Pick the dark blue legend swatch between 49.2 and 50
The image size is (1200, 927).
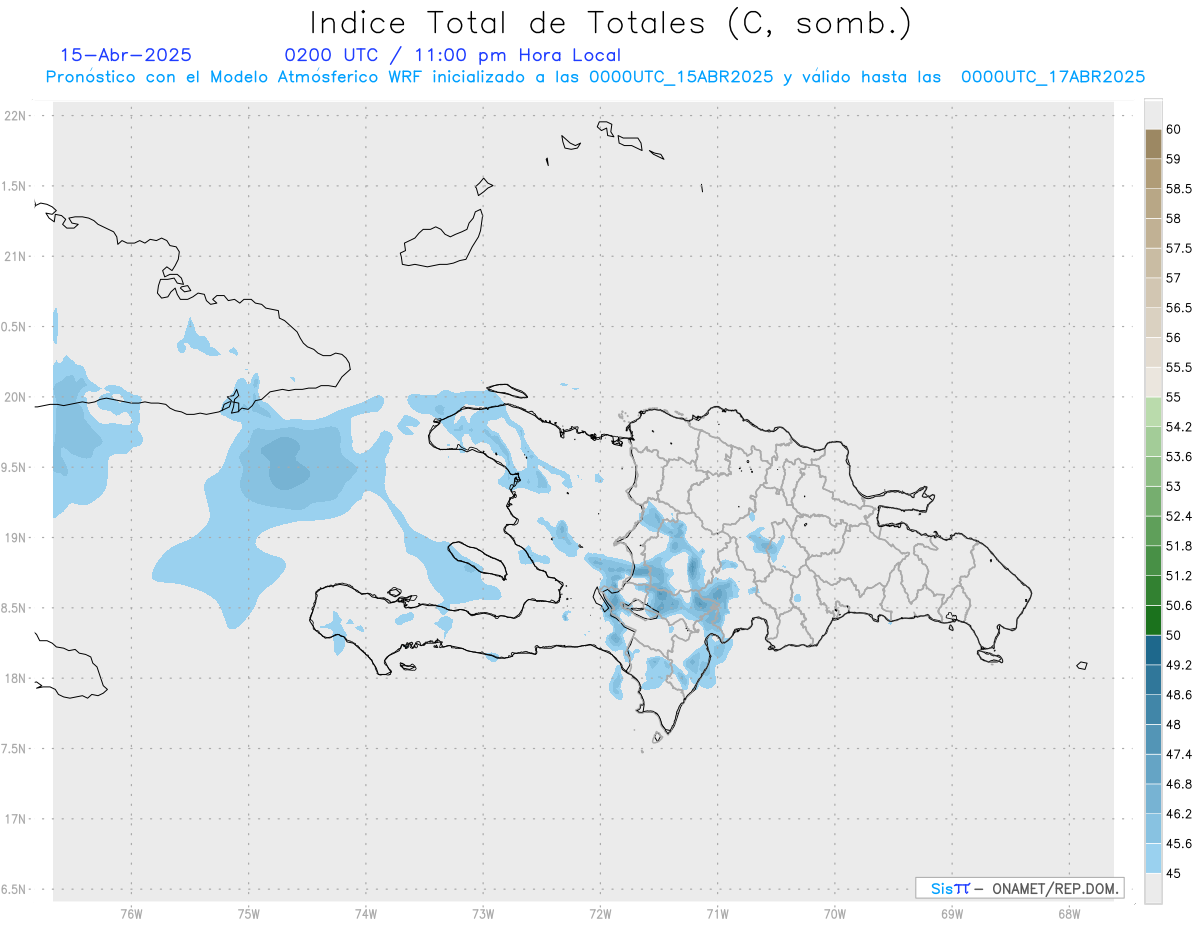1153,650
